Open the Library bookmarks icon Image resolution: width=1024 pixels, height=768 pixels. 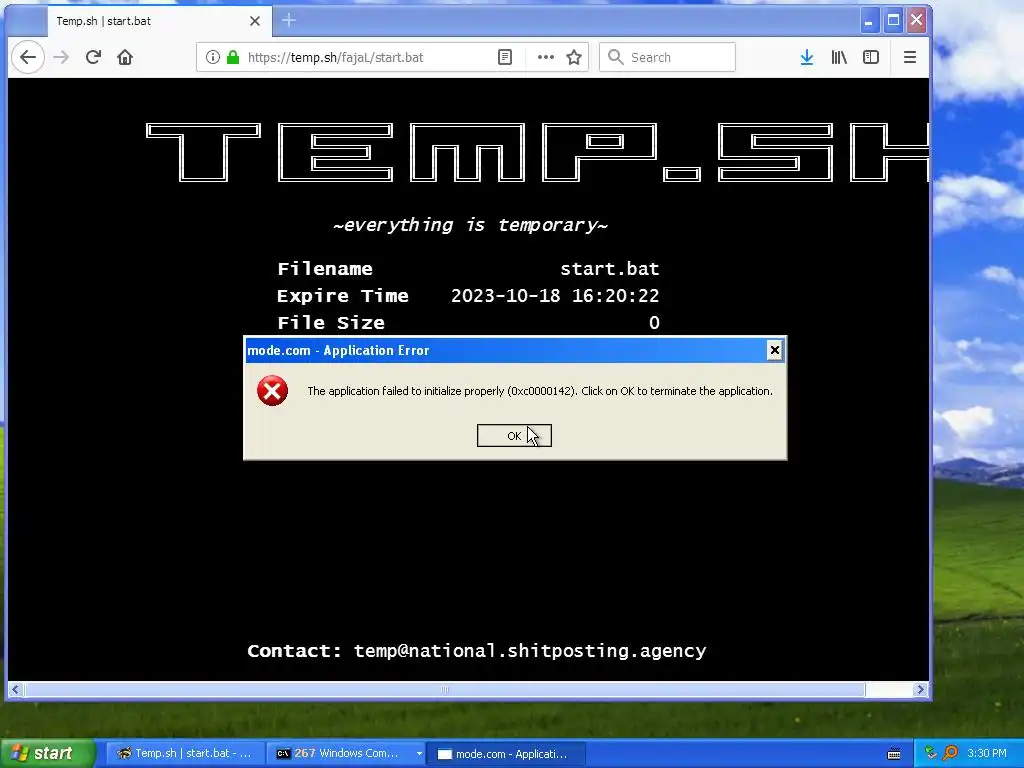pyautogui.click(x=839, y=57)
